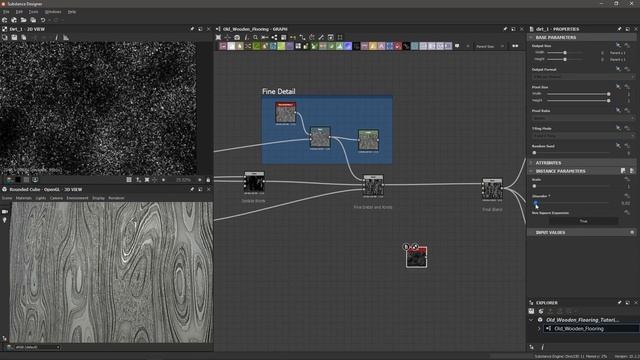Click the Input Values section header
Screen dimensions: 640x360
[582, 232]
